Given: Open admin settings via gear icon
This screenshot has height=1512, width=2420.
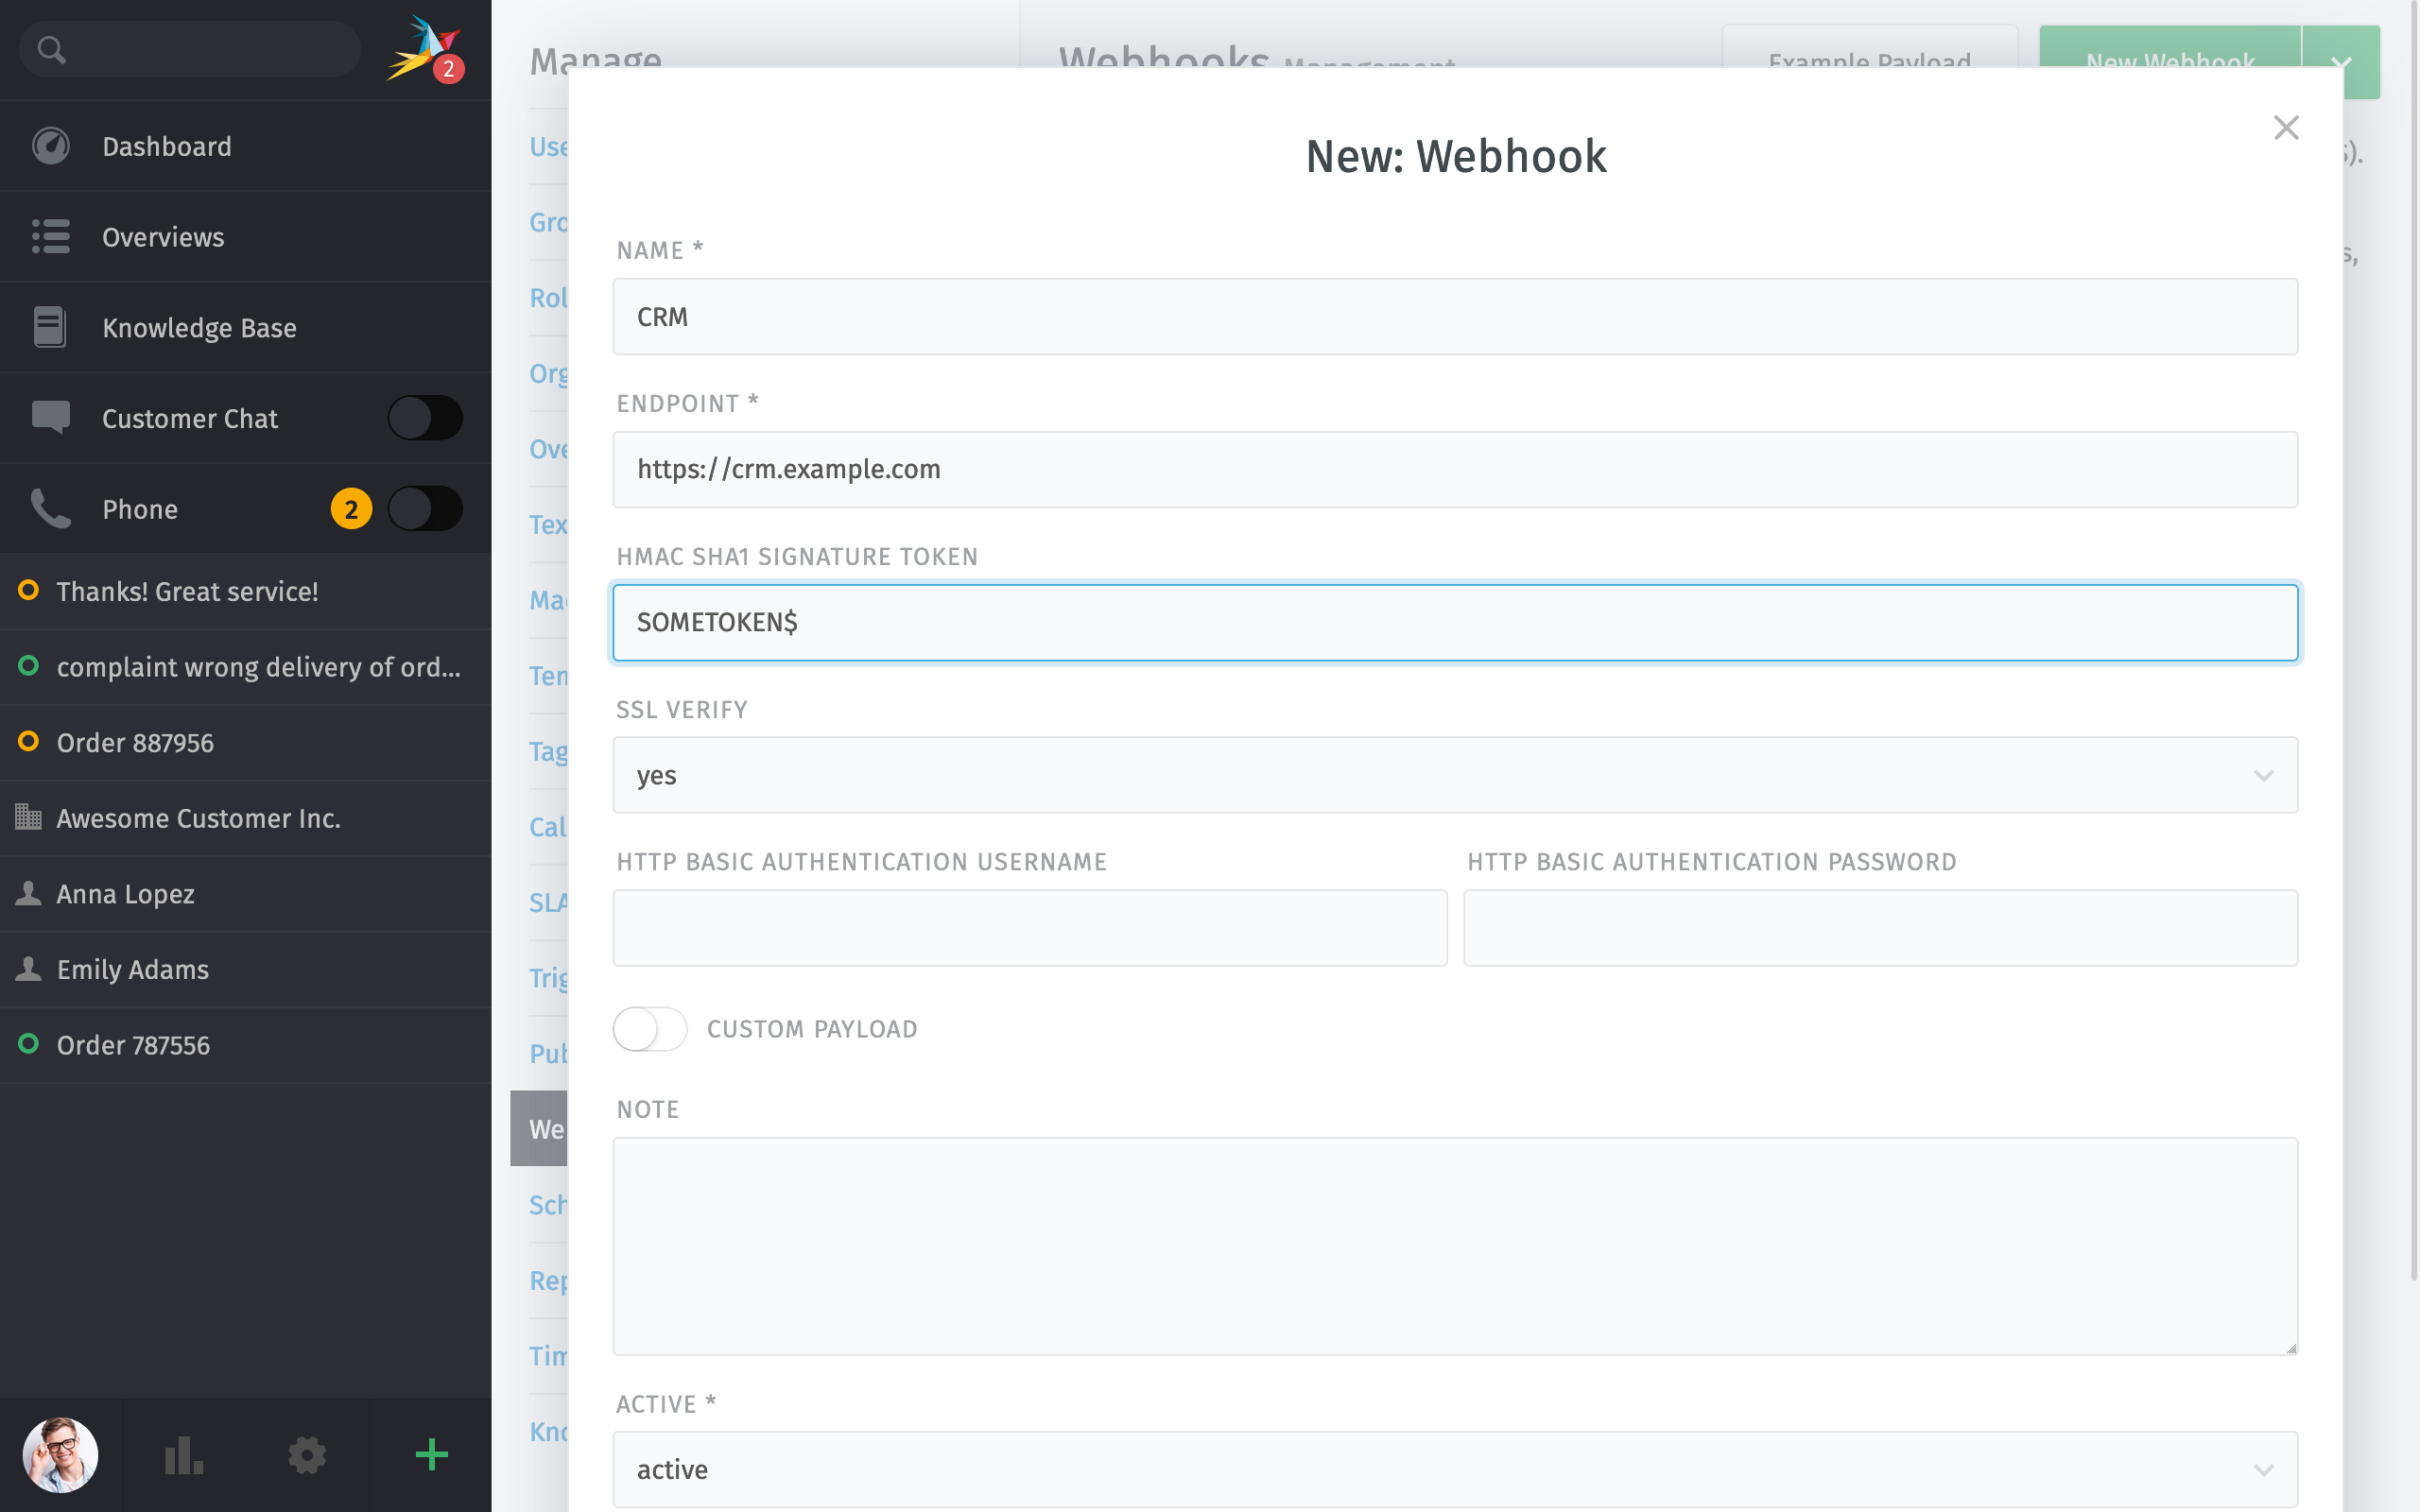Looking at the screenshot, I should coord(306,1455).
